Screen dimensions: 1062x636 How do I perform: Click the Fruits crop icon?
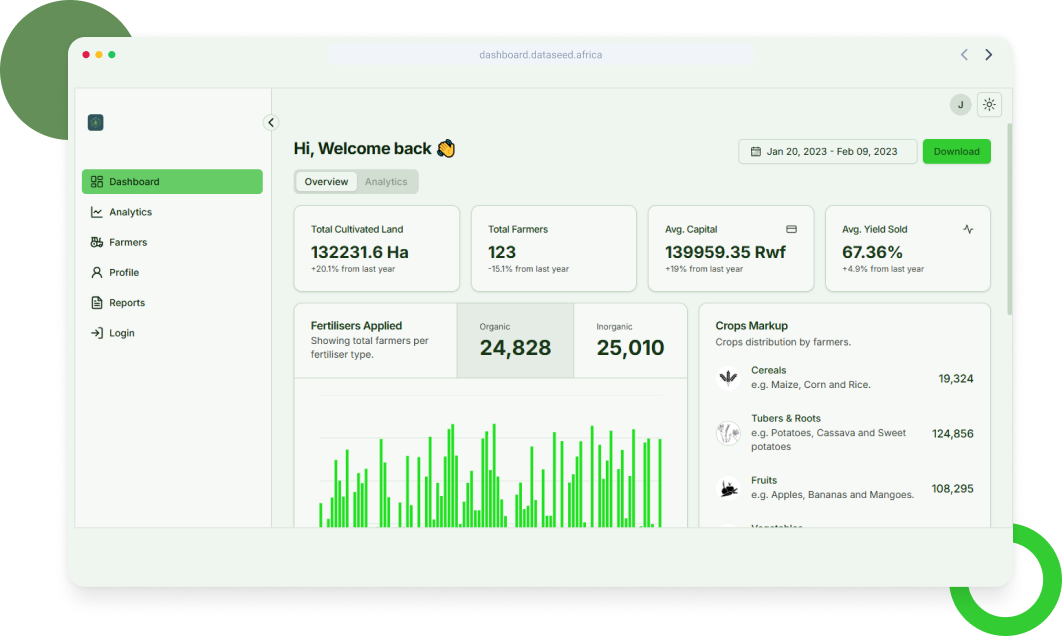tap(728, 488)
